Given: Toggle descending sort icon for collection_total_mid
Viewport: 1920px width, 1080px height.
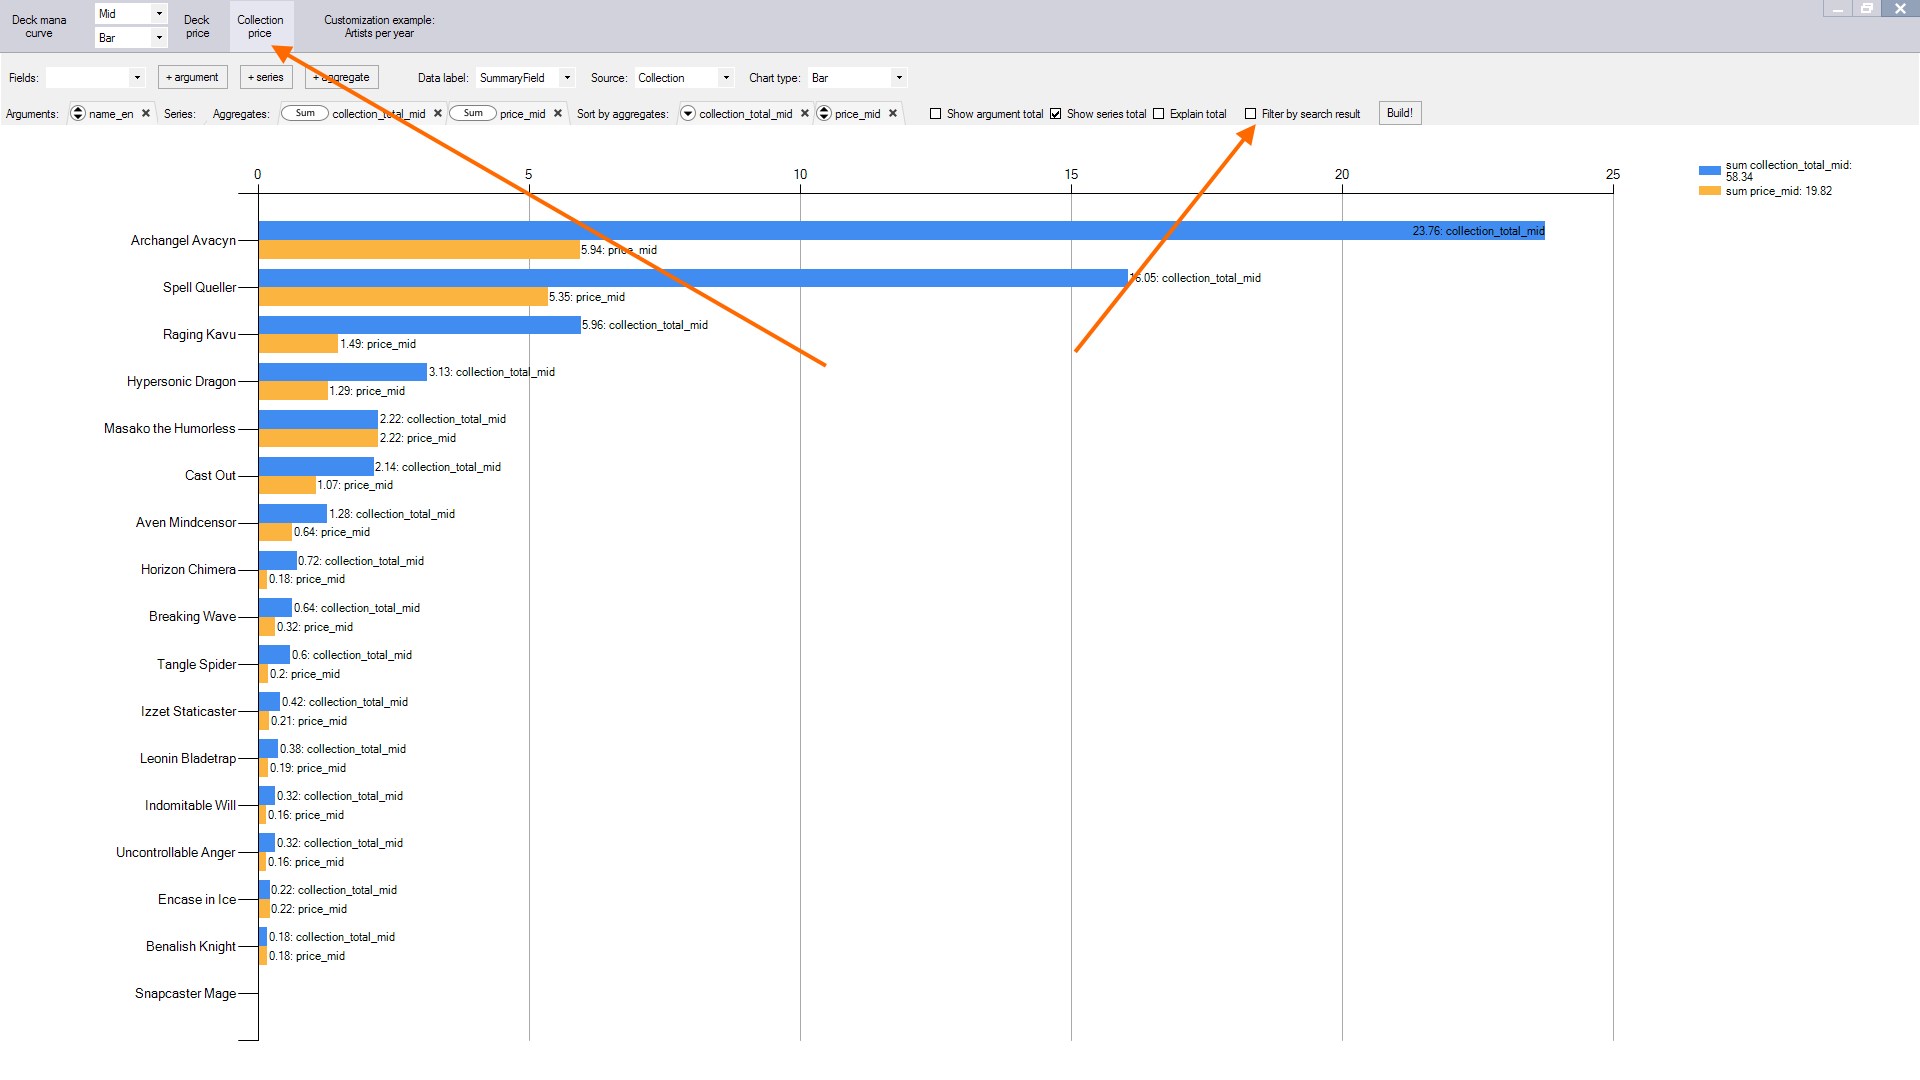Looking at the screenshot, I should pyautogui.click(x=688, y=113).
